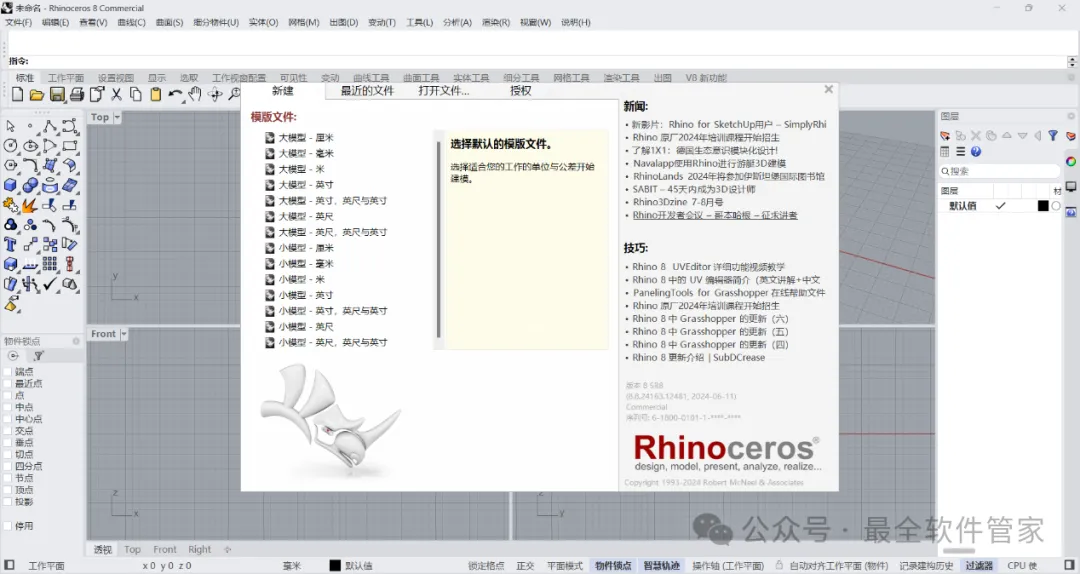Enable the 顶点 object snap checkbox
Image resolution: width=1080 pixels, height=574 pixels.
[8, 490]
